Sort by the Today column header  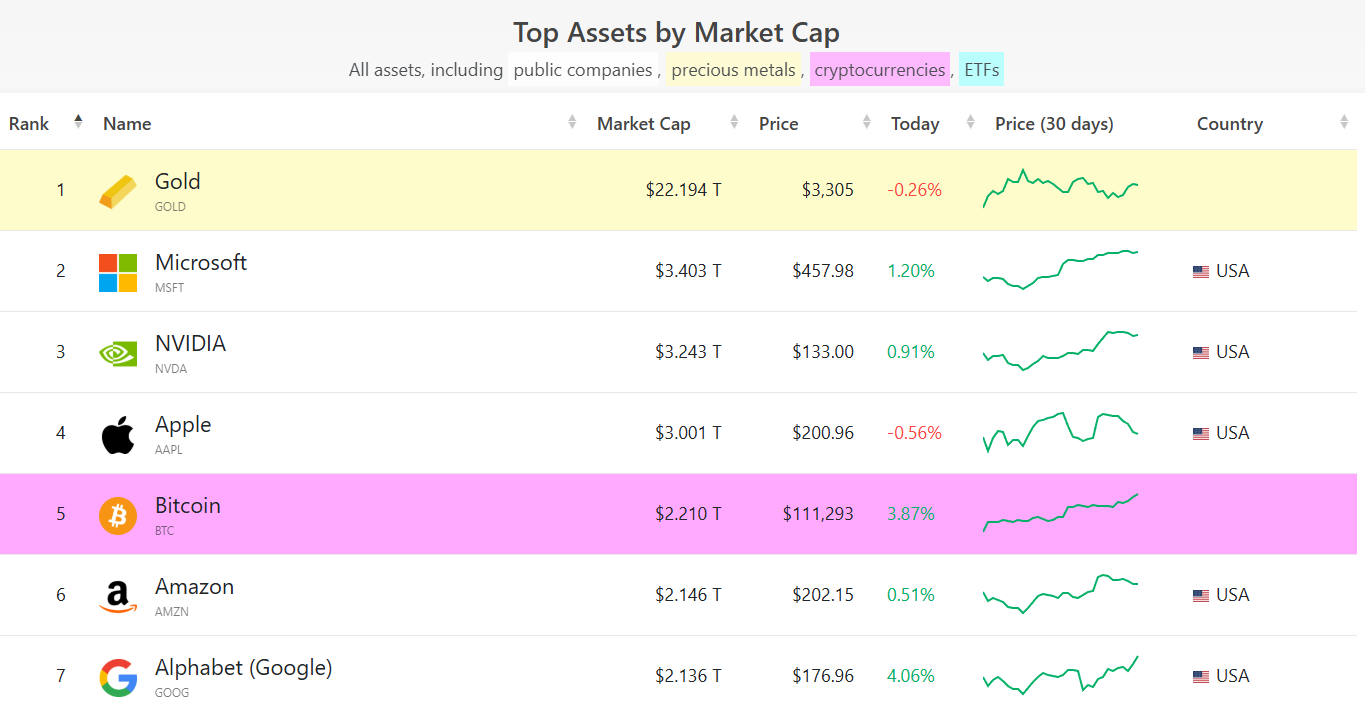pos(915,124)
